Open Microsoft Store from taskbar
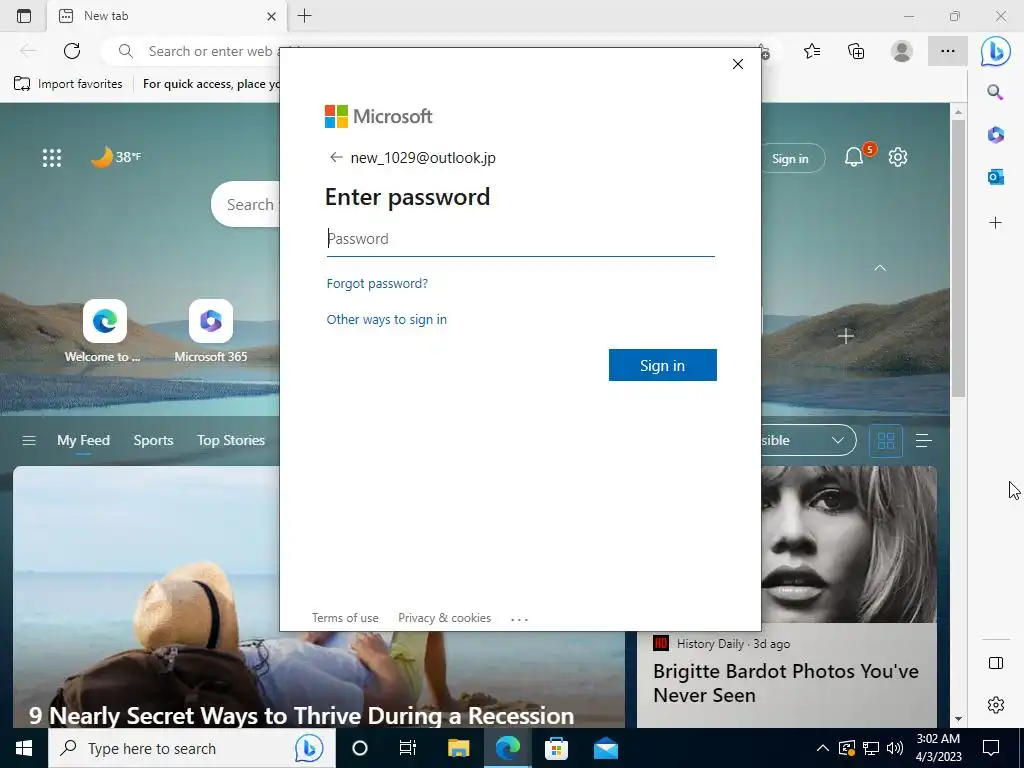The height and width of the screenshot is (768, 1024). (x=556, y=748)
